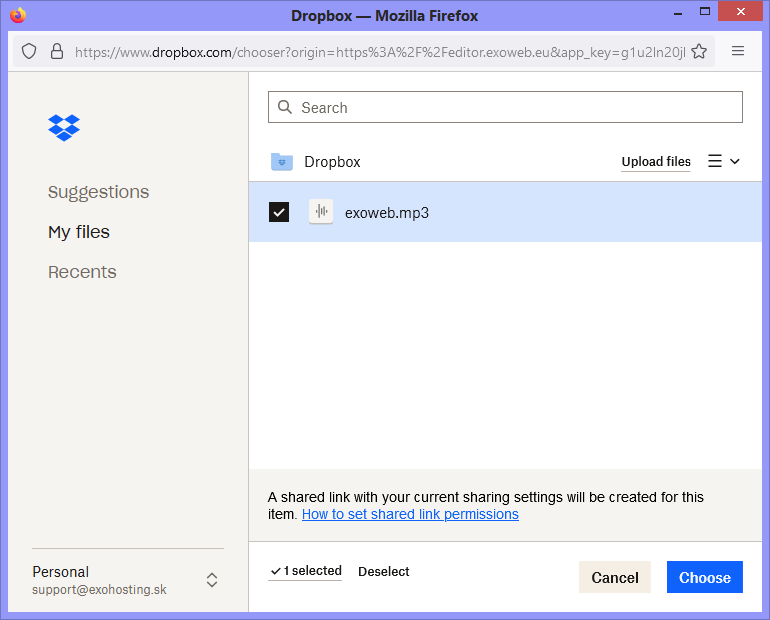This screenshot has width=770, height=620.
Task: Click the Dropbox logo in sidebar
Action: tap(64, 128)
